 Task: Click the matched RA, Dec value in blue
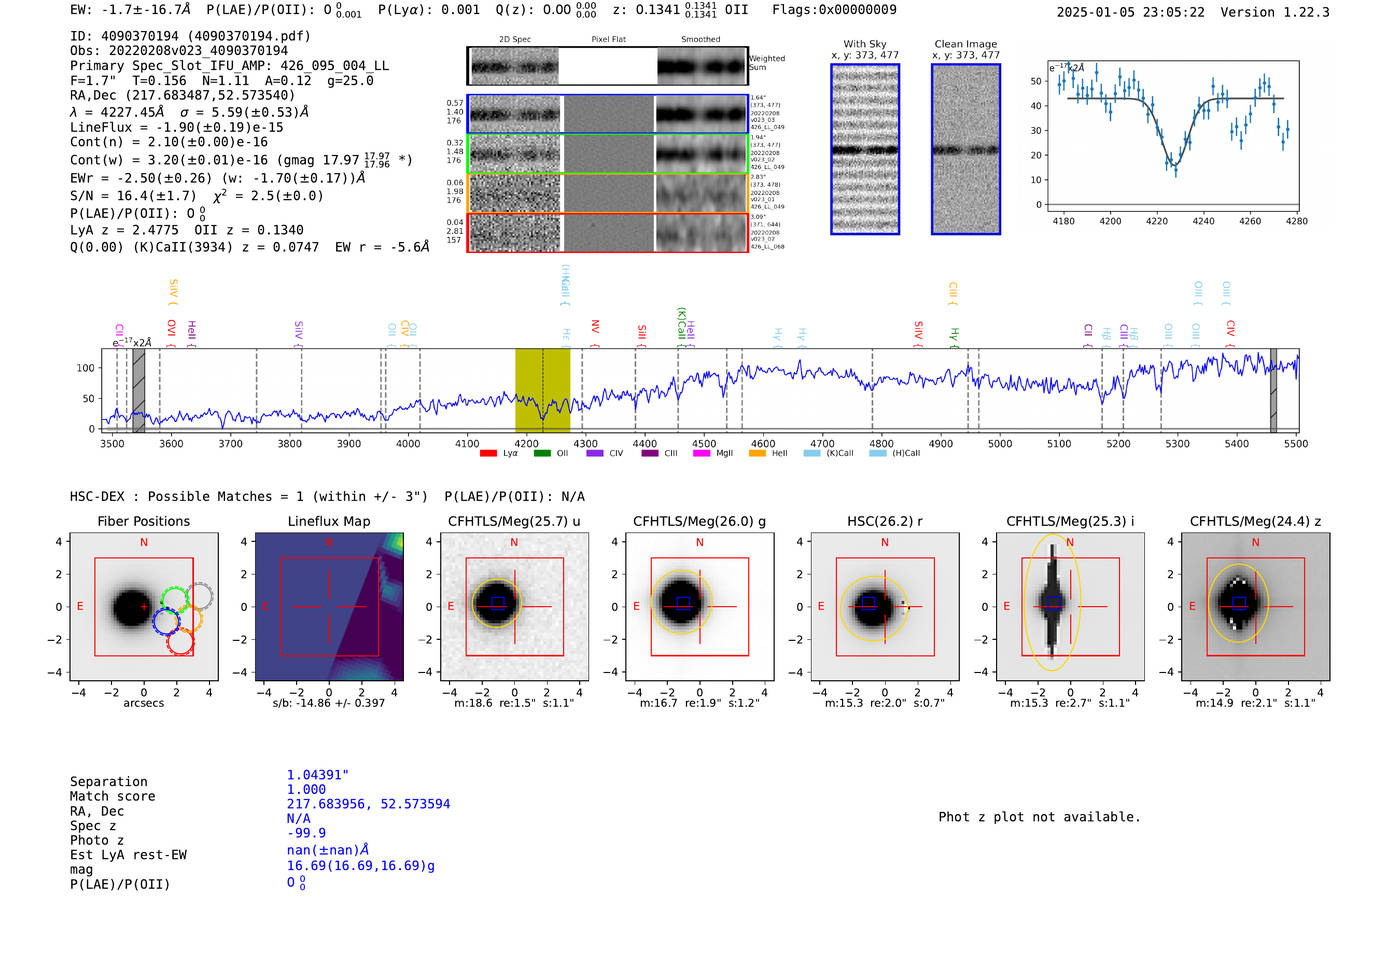368,804
